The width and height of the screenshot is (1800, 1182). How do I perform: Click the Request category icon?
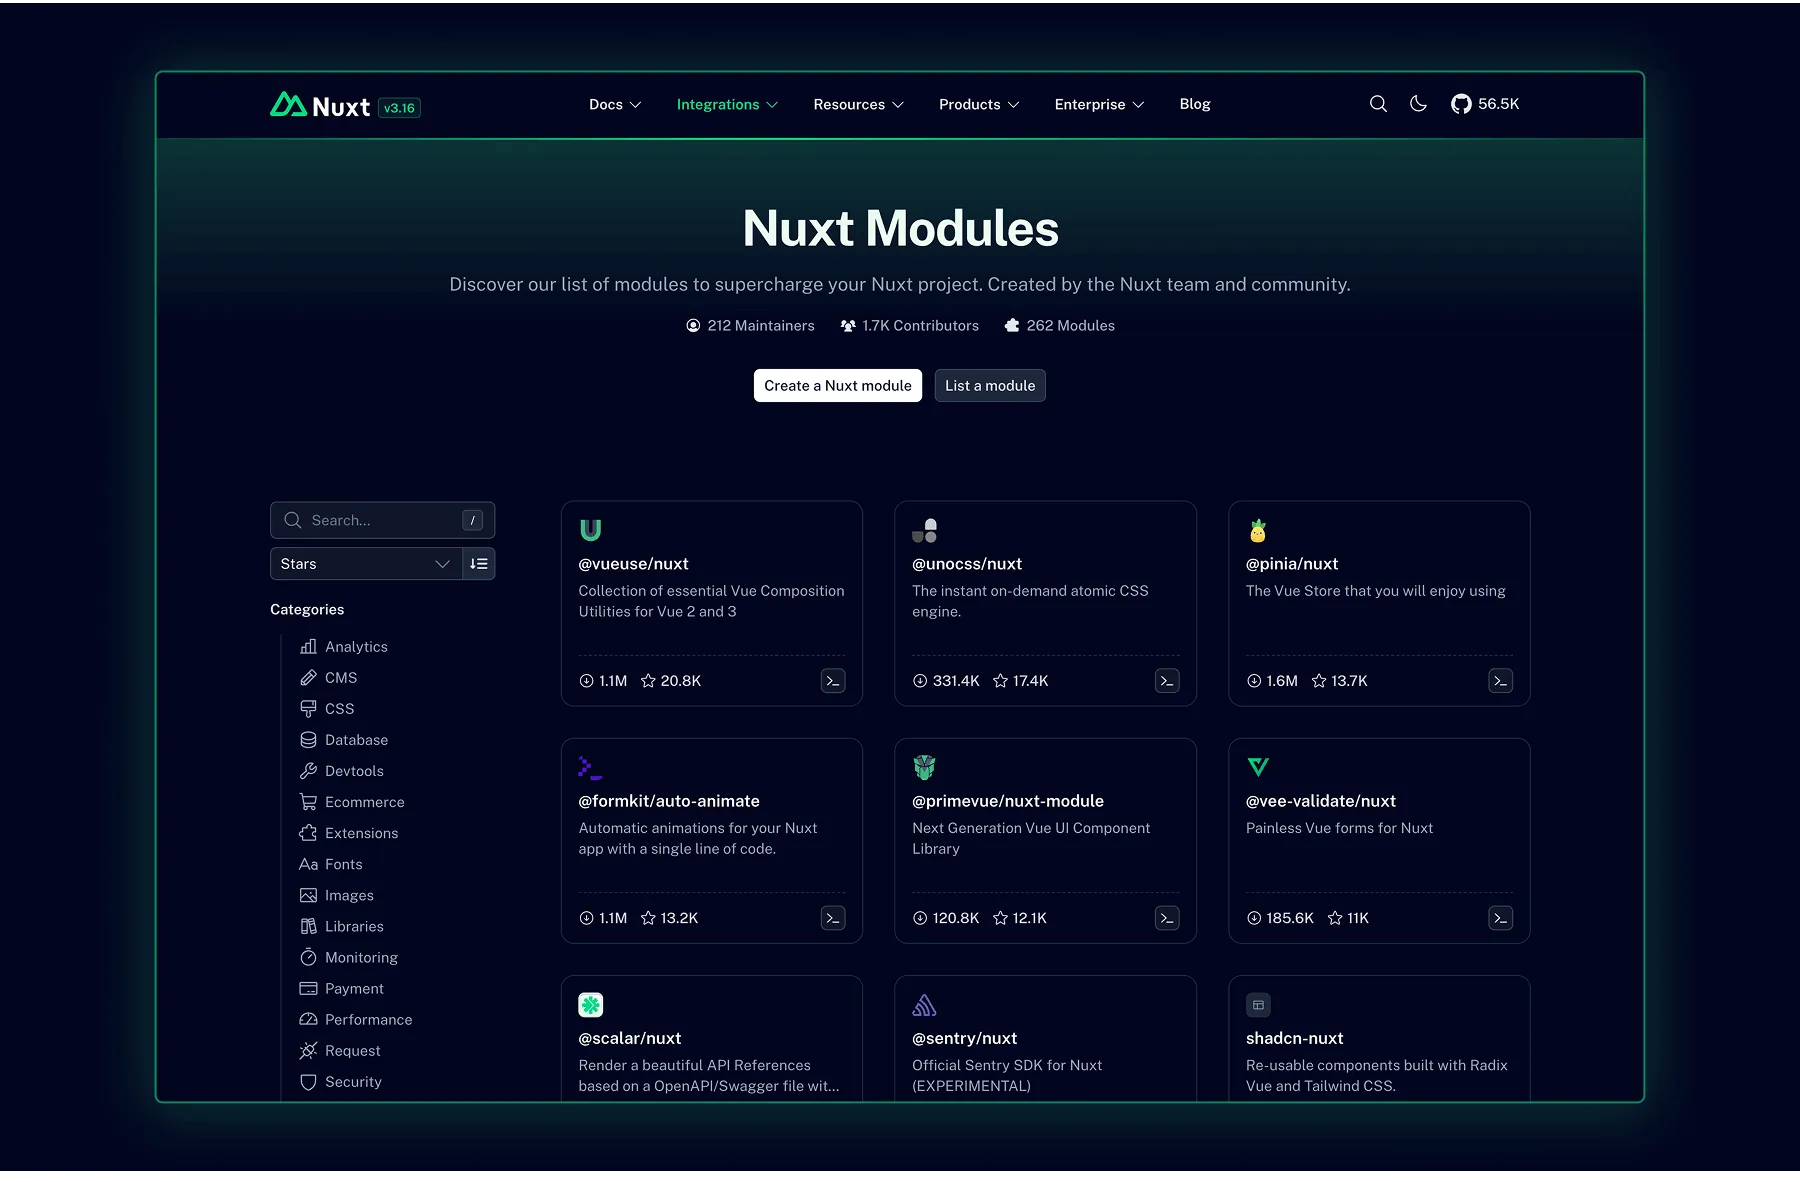coord(308,1050)
